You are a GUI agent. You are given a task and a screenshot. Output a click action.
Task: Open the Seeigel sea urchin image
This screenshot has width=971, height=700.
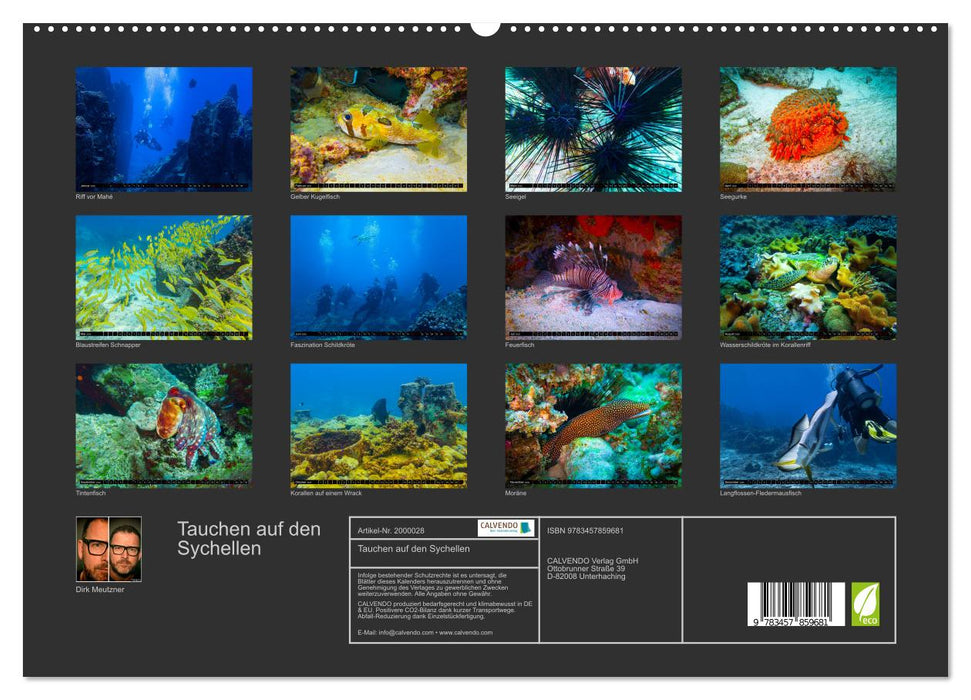pyautogui.click(x=593, y=129)
